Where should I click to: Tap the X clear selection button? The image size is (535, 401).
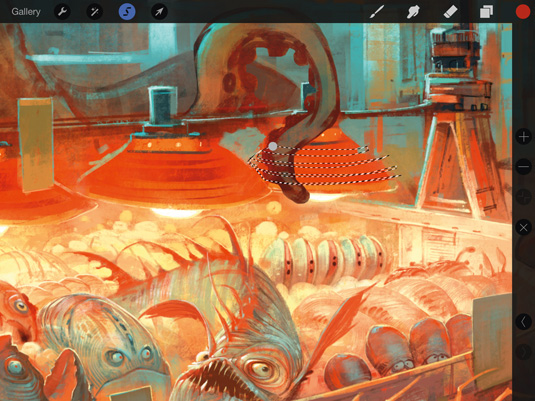tap(523, 228)
